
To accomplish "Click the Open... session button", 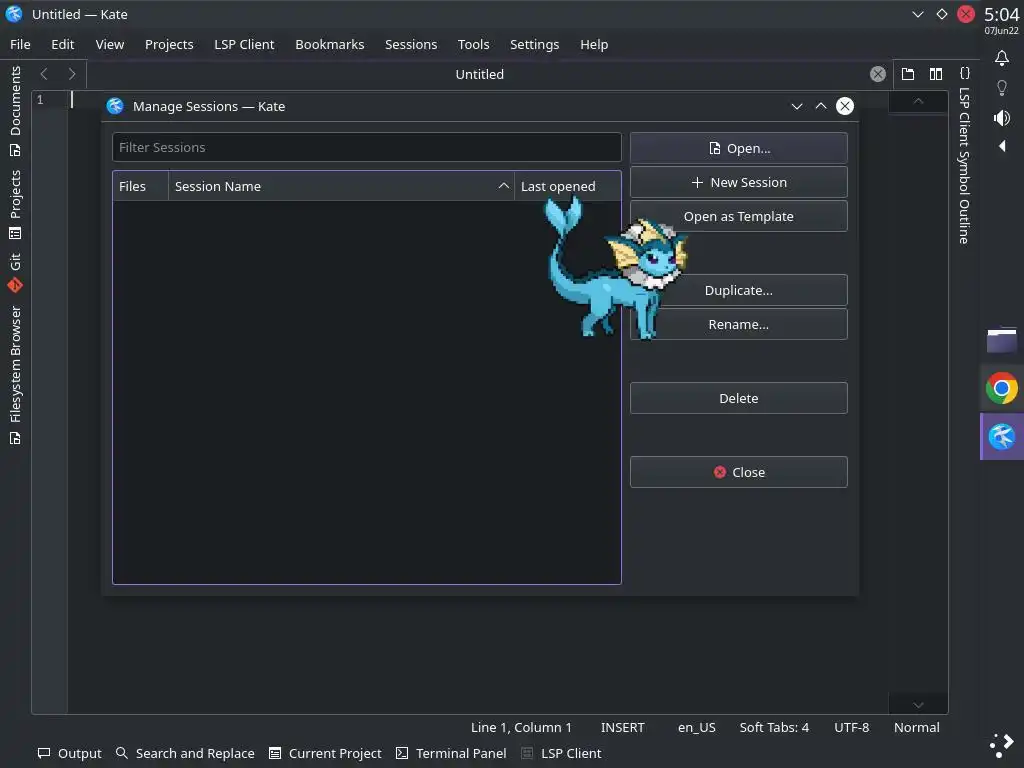I will (x=739, y=148).
